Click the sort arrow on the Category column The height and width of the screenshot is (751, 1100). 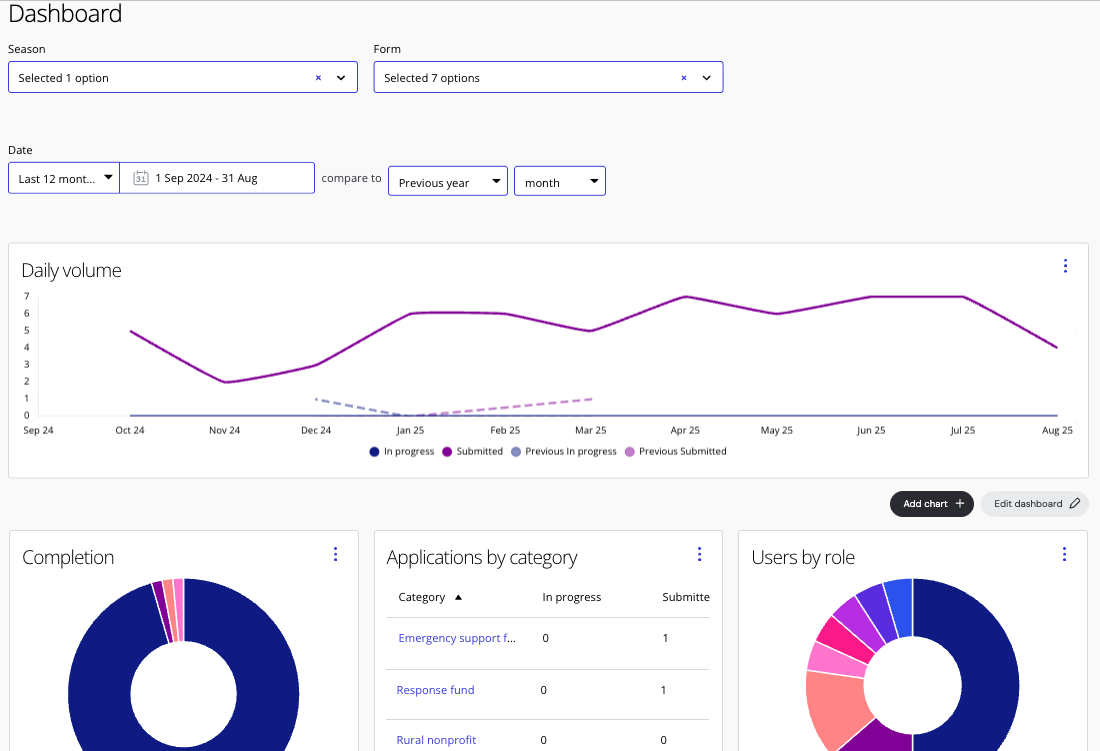click(x=456, y=596)
